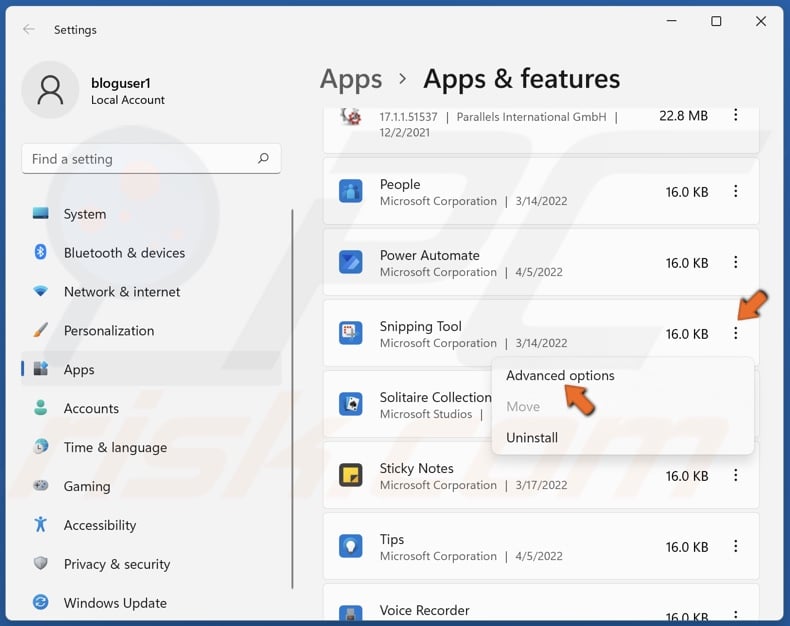
Task: Select Apps category in sidebar
Action: (151, 369)
